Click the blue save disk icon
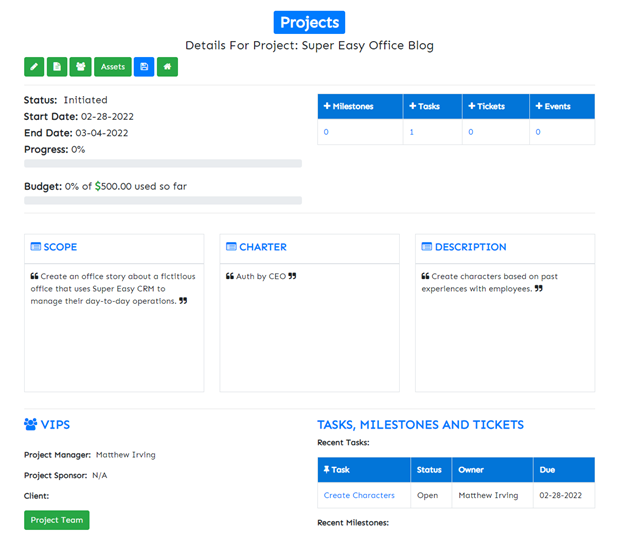 coord(144,67)
